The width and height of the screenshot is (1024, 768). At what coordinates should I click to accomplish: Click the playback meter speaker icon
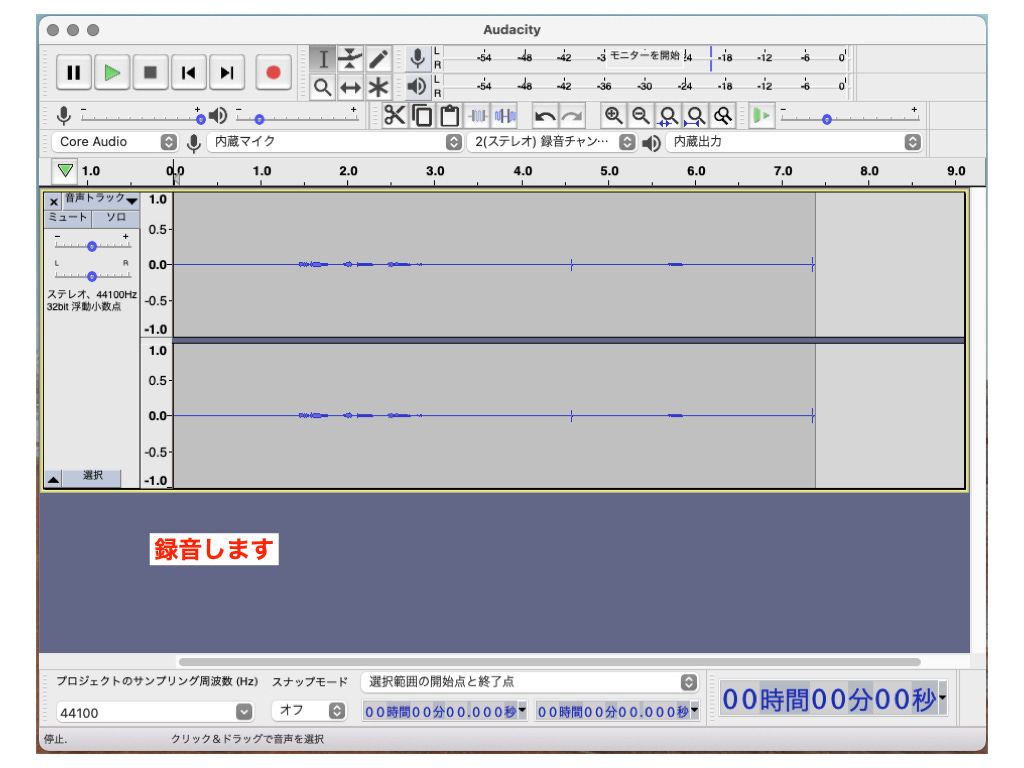tap(417, 86)
